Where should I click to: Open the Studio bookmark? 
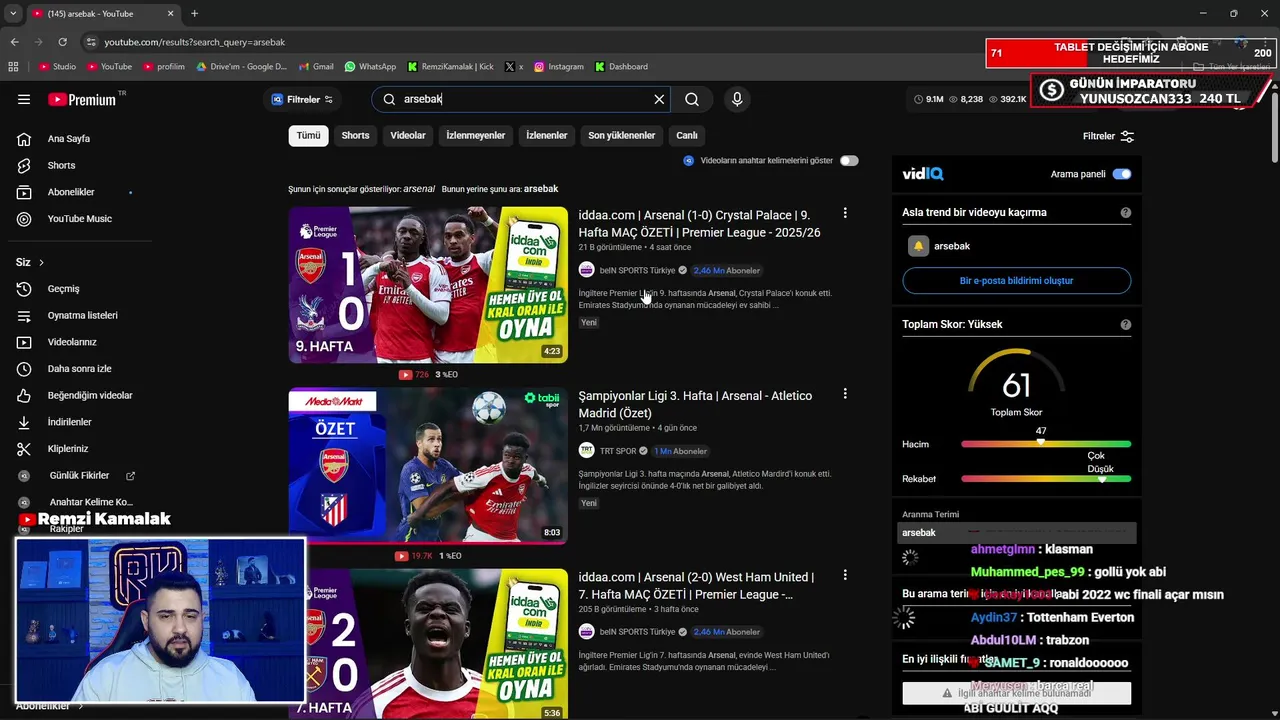tap(57, 67)
